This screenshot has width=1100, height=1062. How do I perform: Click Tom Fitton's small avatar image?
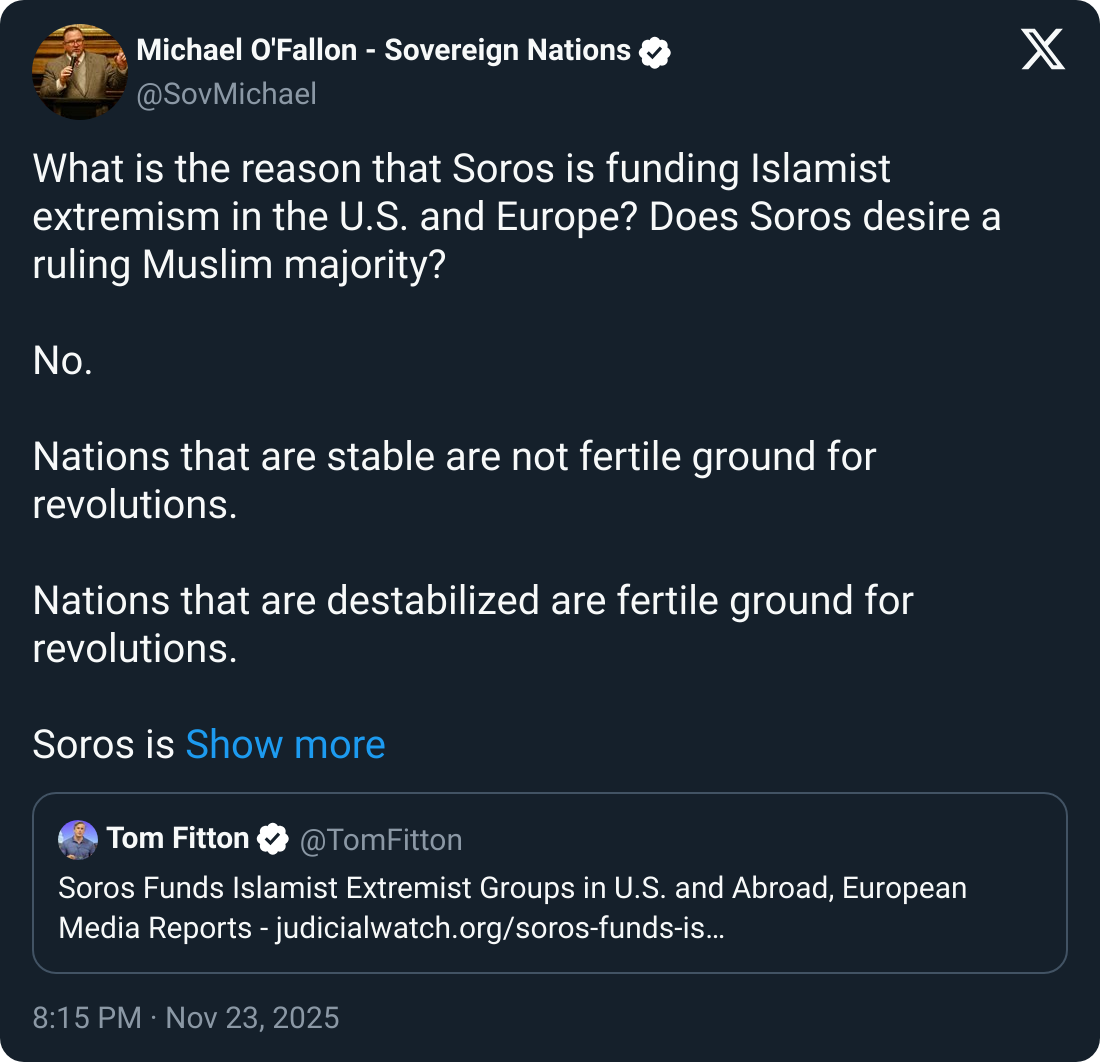click(78, 839)
